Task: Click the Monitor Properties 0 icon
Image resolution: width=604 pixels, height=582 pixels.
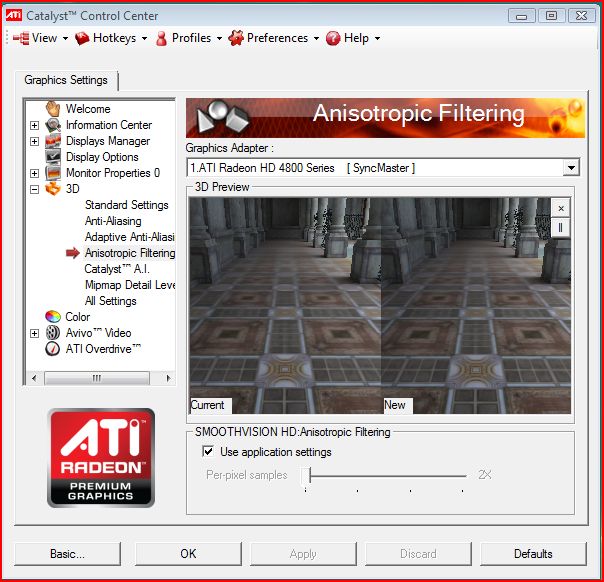Action: (x=53, y=173)
